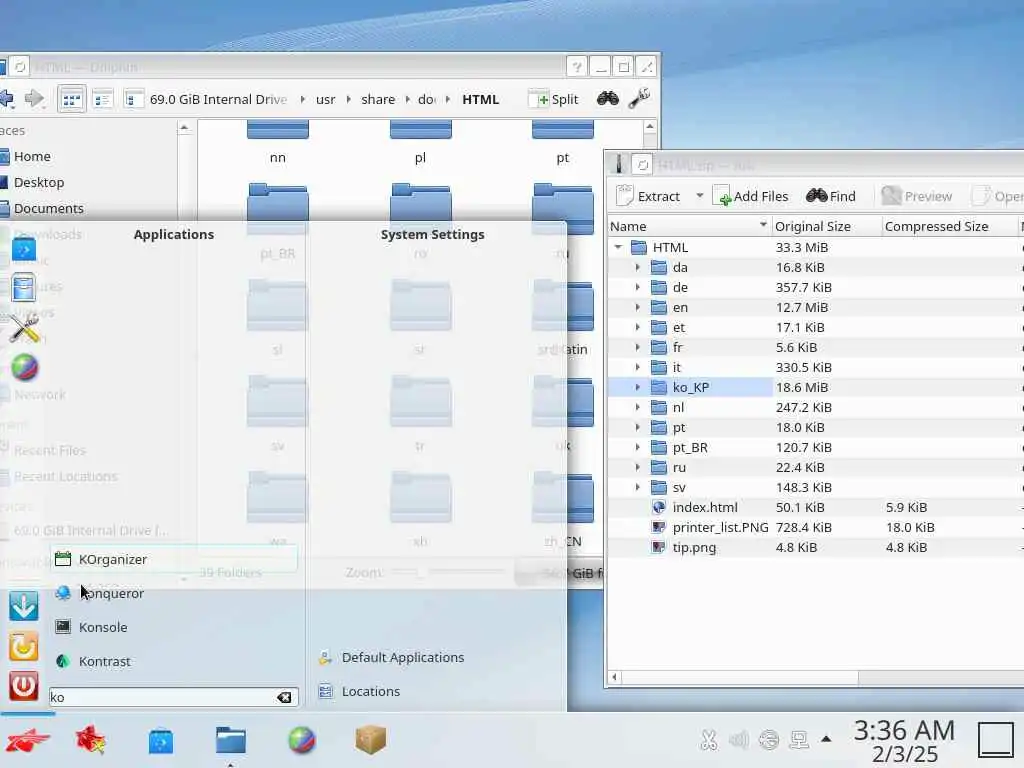The width and height of the screenshot is (1024, 768).
Task: Open the Extract dropdown arrow in Ark
Action: click(699, 195)
